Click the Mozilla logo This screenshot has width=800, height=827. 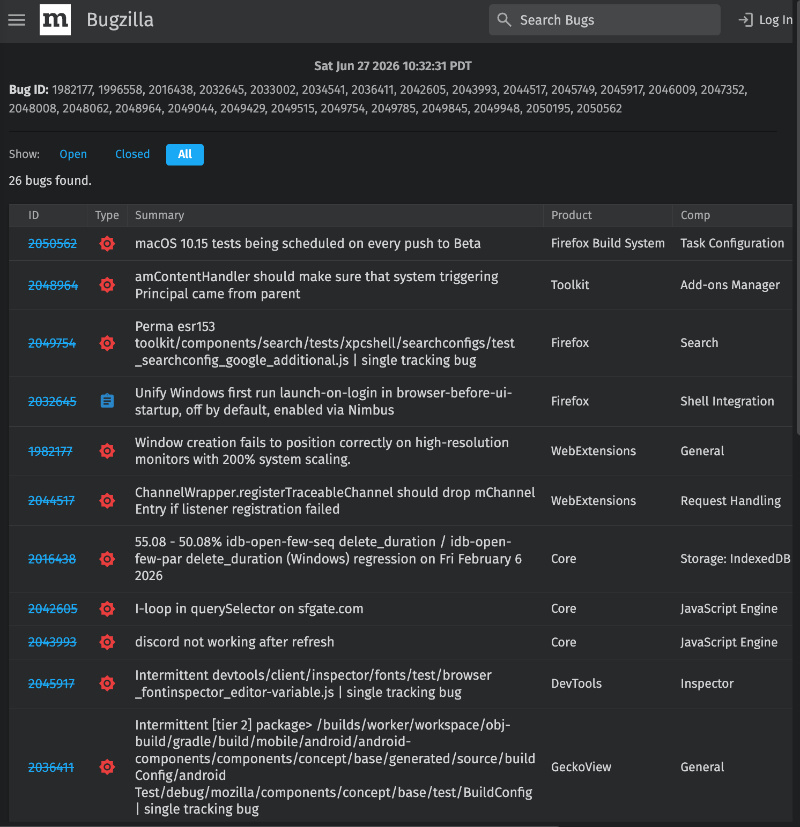55,20
